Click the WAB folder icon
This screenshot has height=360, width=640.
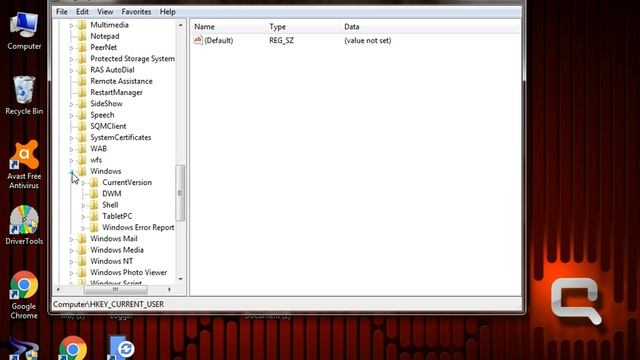click(x=82, y=149)
